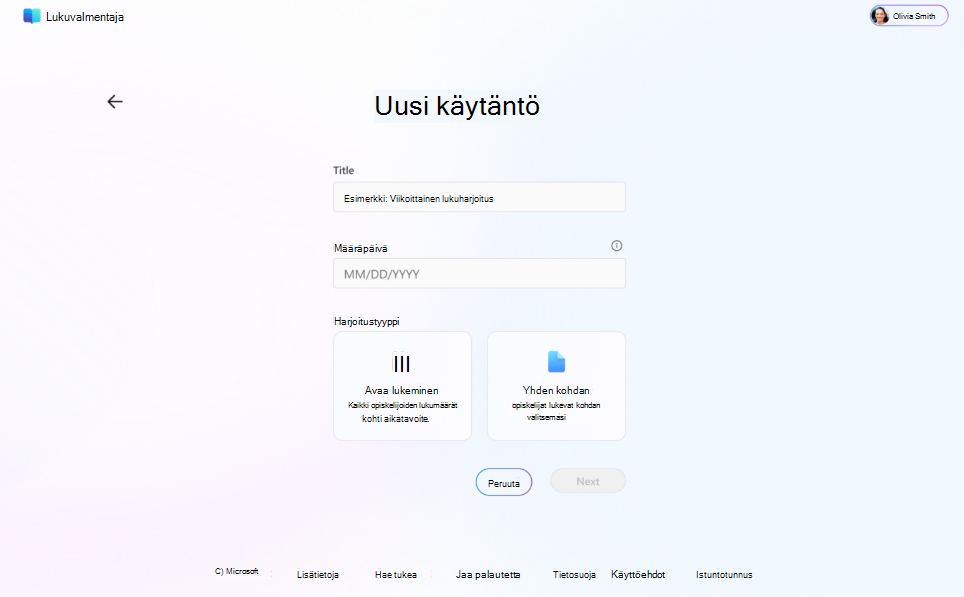Image resolution: width=964 pixels, height=597 pixels.
Task: Open the Lisätietoja footer link
Action: pos(318,575)
